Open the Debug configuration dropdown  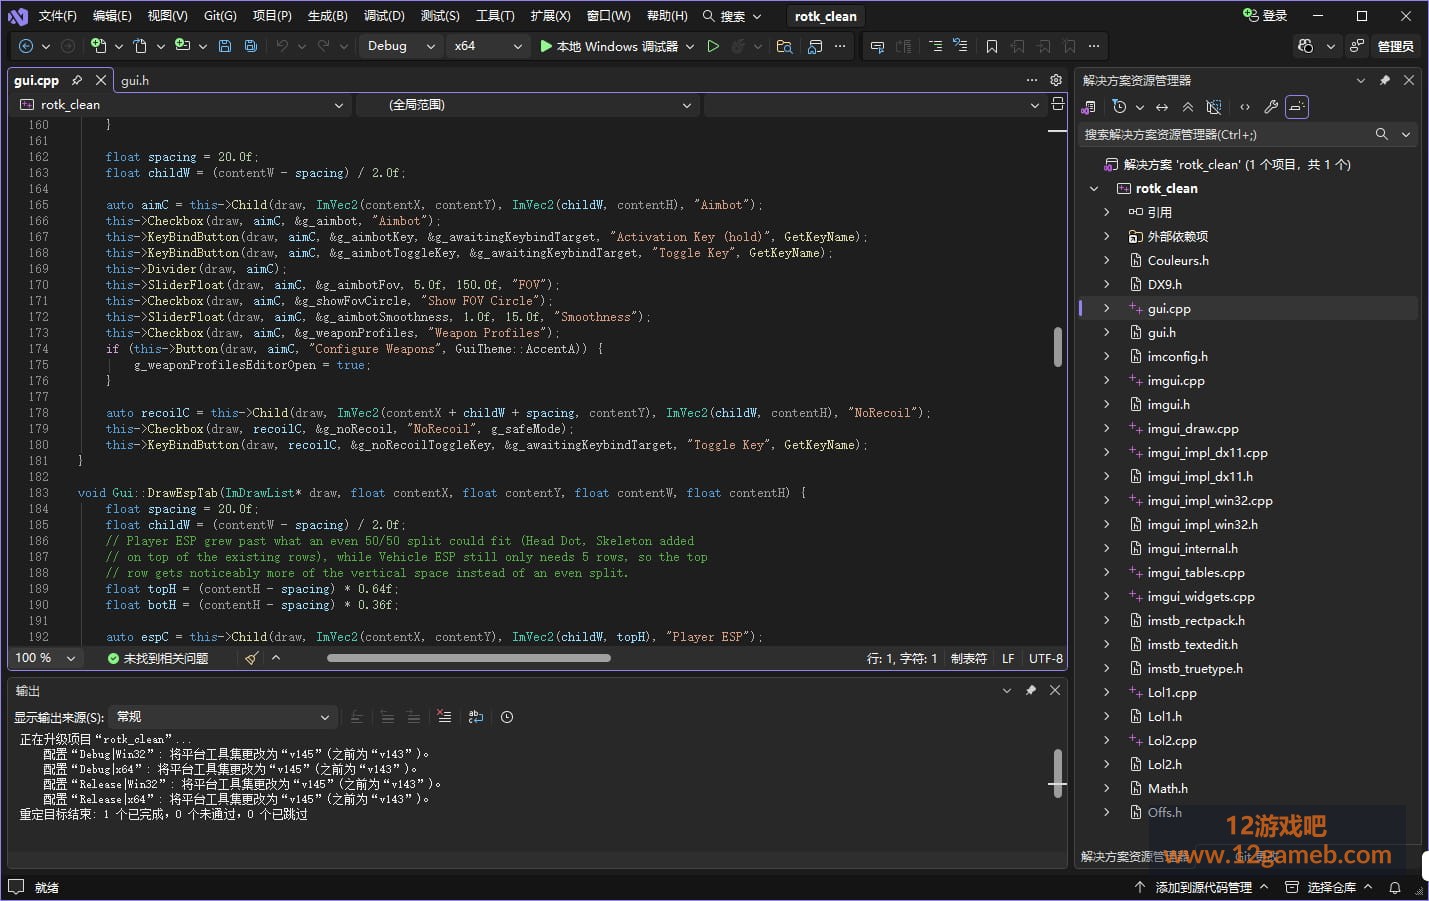tap(401, 46)
